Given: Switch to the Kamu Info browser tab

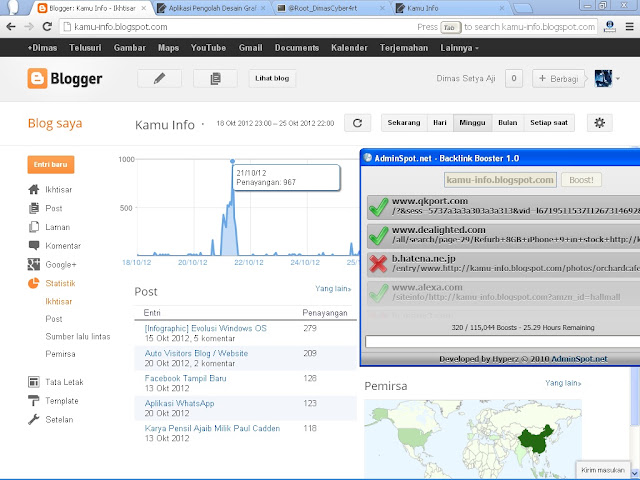Looking at the screenshot, I should pyautogui.click(x=449, y=8).
